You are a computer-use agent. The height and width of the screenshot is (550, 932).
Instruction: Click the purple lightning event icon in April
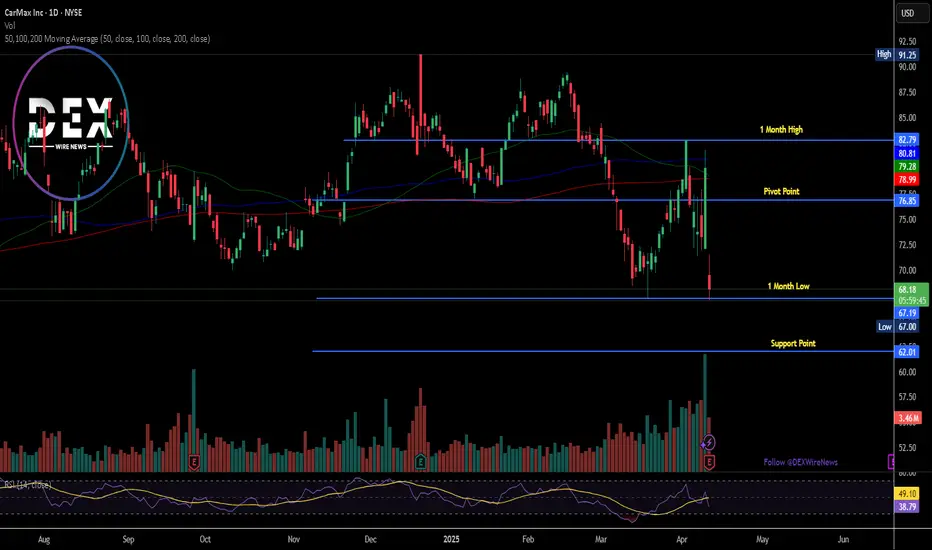coord(709,442)
